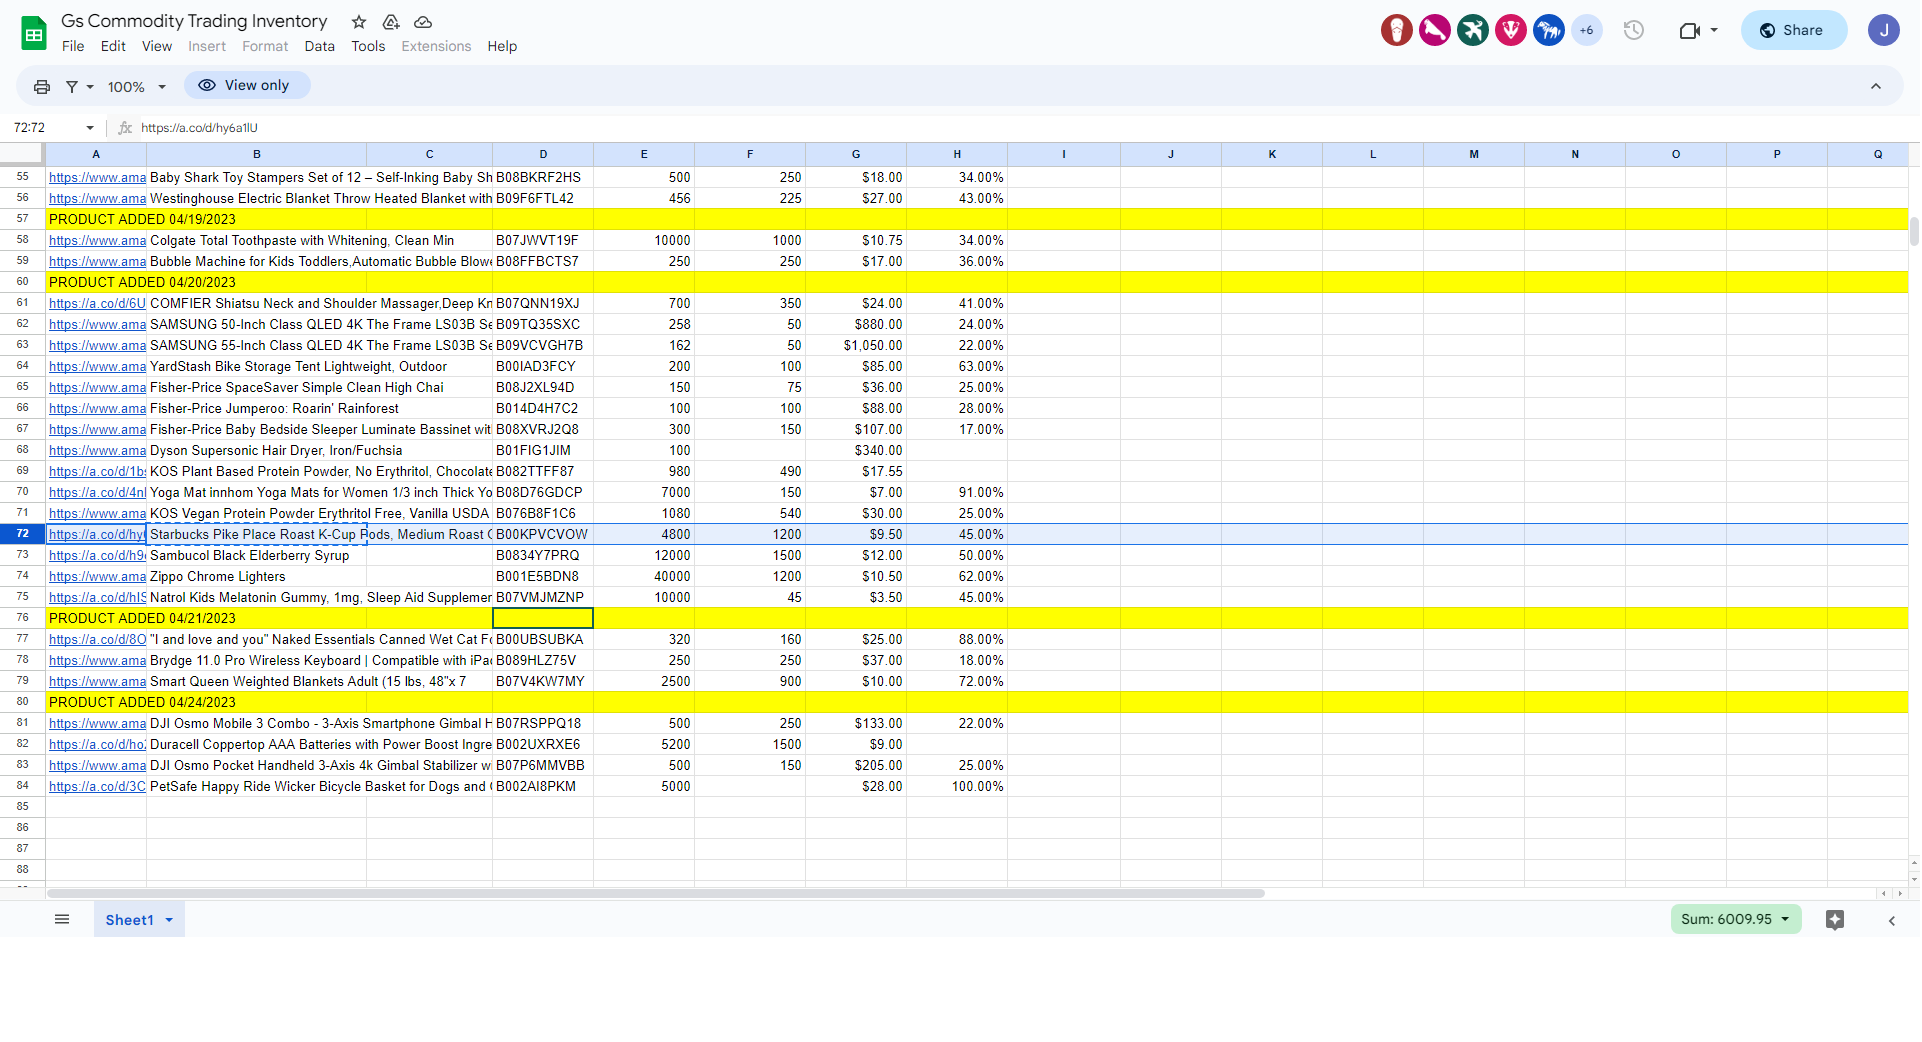Viewport: 1922px width, 1042px height.
Task: Expand the filter views dropdown arrow
Action: point(90,87)
